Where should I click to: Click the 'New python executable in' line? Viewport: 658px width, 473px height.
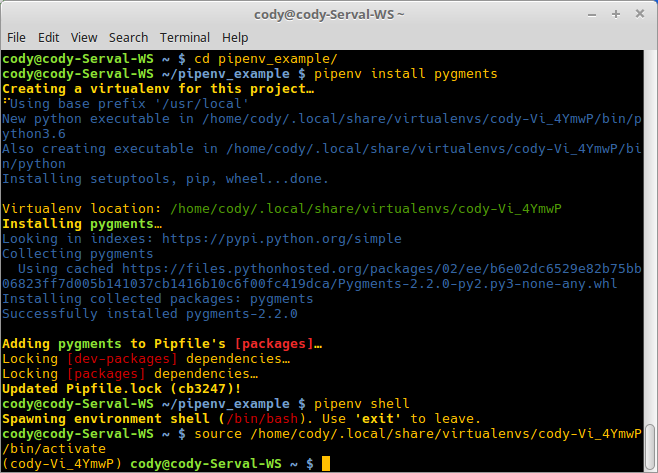click(x=322, y=119)
